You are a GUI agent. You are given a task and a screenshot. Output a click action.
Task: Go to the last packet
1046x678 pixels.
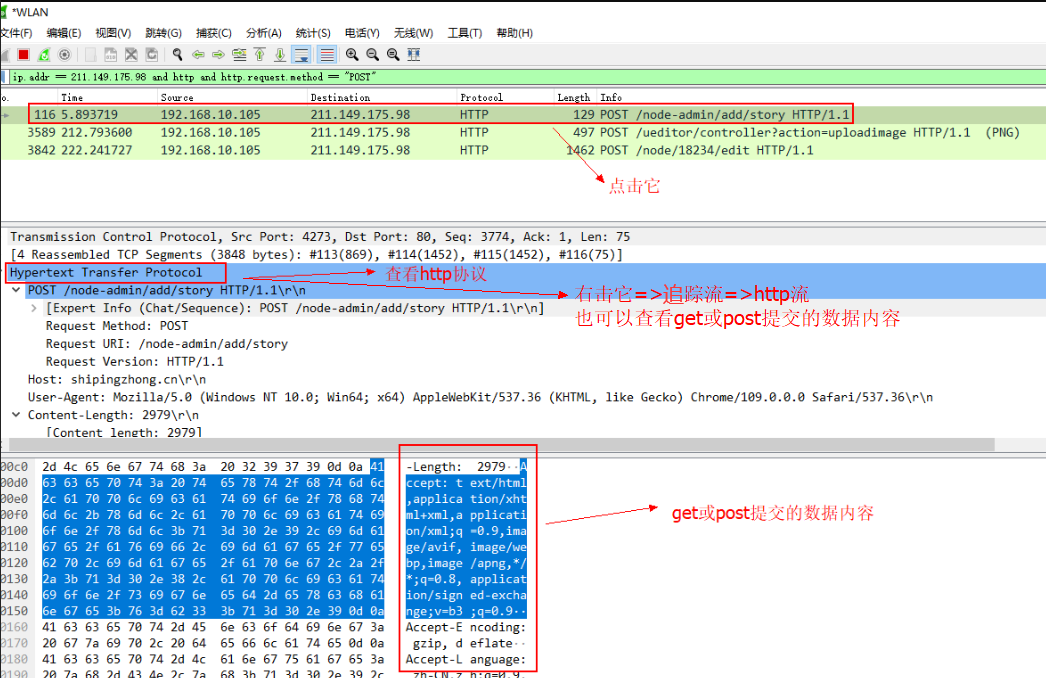[280, 55]
